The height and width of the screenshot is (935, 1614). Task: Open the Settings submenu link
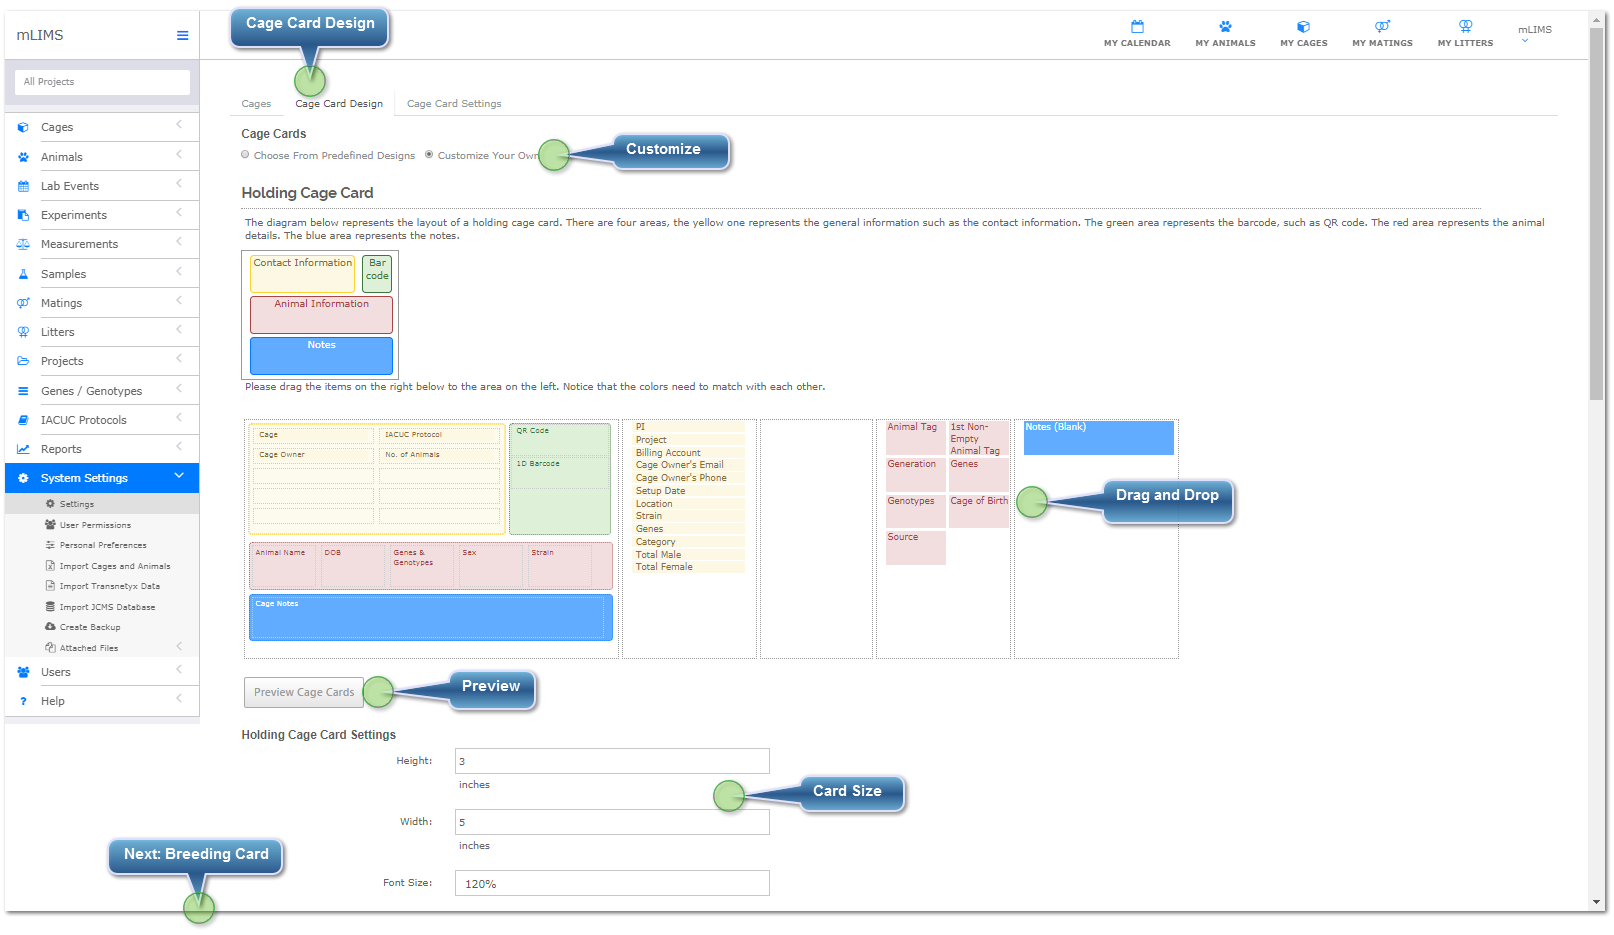(77, 504)
